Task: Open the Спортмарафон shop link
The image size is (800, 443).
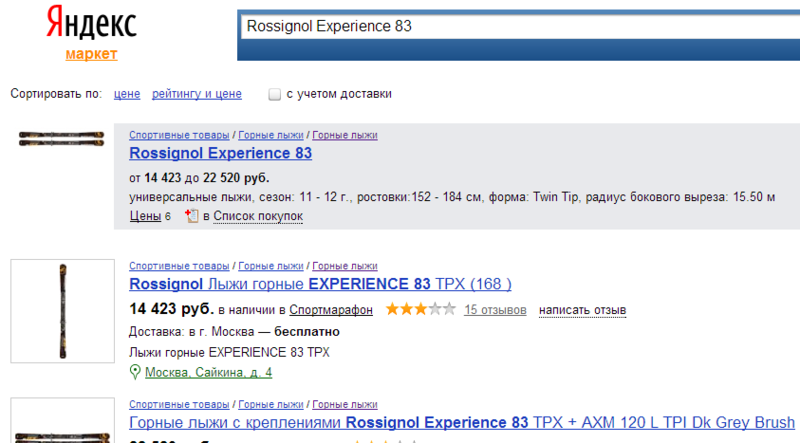Action: [x=331, y=310]
